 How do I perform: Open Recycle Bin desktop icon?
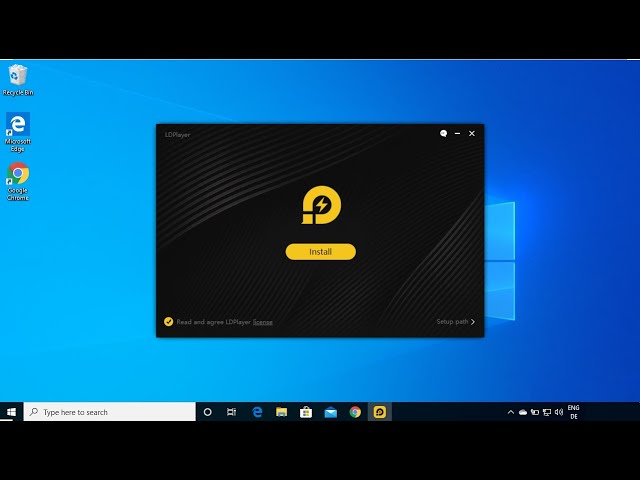18,80
